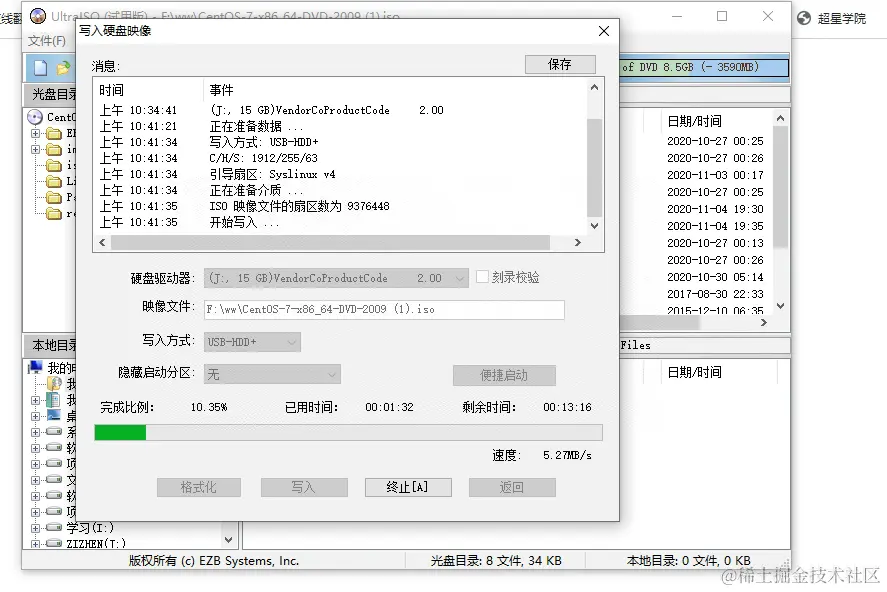Click the globe icon beside 超星学院

pyautogui.click(x=804, y=18)
